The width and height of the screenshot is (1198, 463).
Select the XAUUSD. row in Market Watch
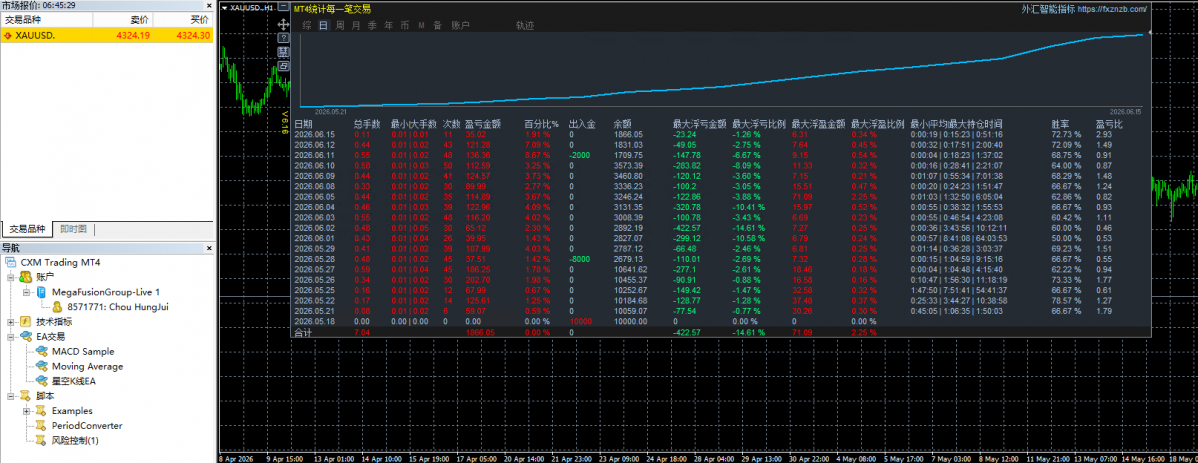pyautogui.click(x=107, y=35)
